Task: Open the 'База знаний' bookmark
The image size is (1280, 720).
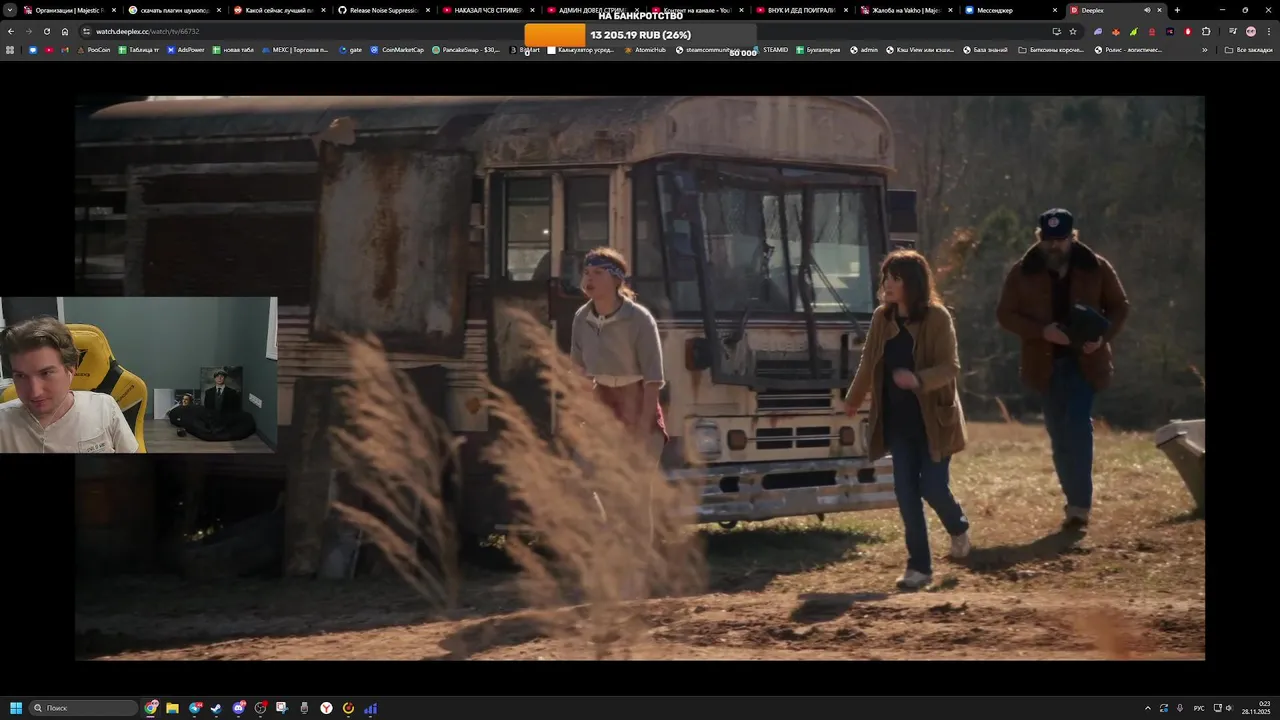Action: click(x=985, y=49)
